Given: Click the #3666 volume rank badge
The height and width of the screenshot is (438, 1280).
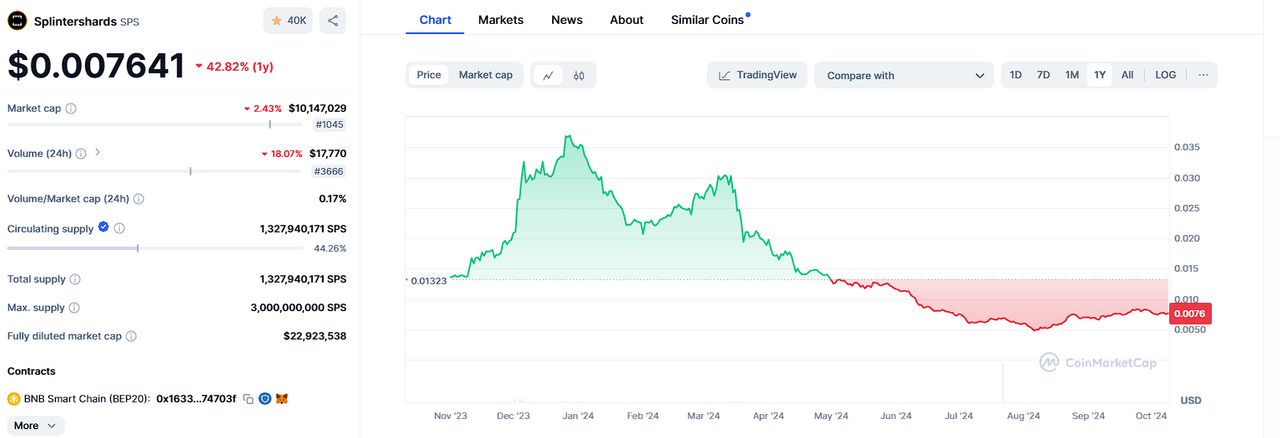Looking at the screenshot, I should pyautogui.click(x=329, y=171).
